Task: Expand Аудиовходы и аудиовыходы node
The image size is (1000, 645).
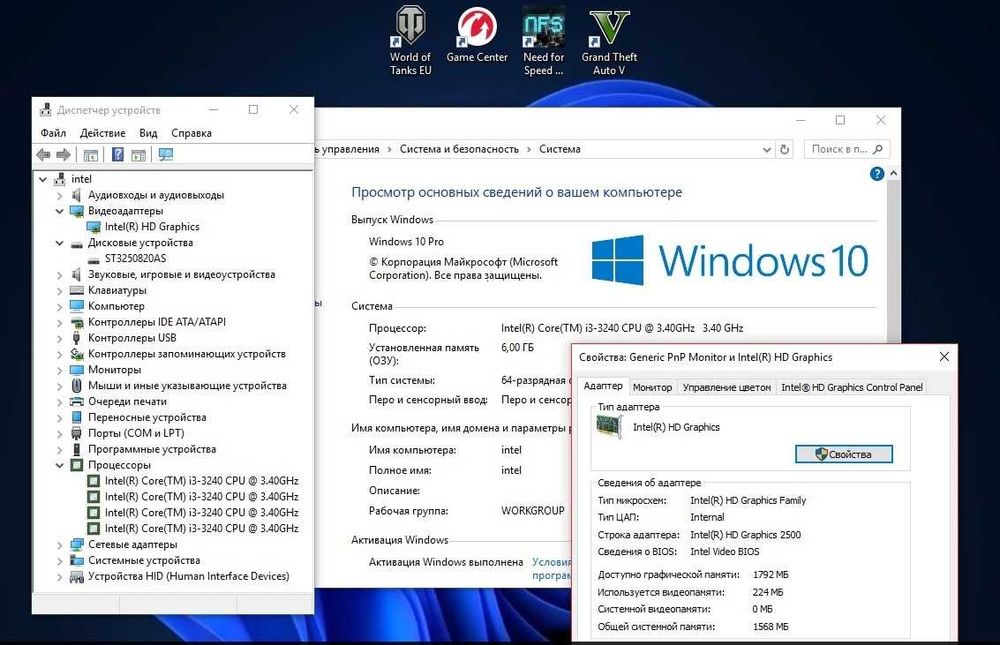Action: 59,195
